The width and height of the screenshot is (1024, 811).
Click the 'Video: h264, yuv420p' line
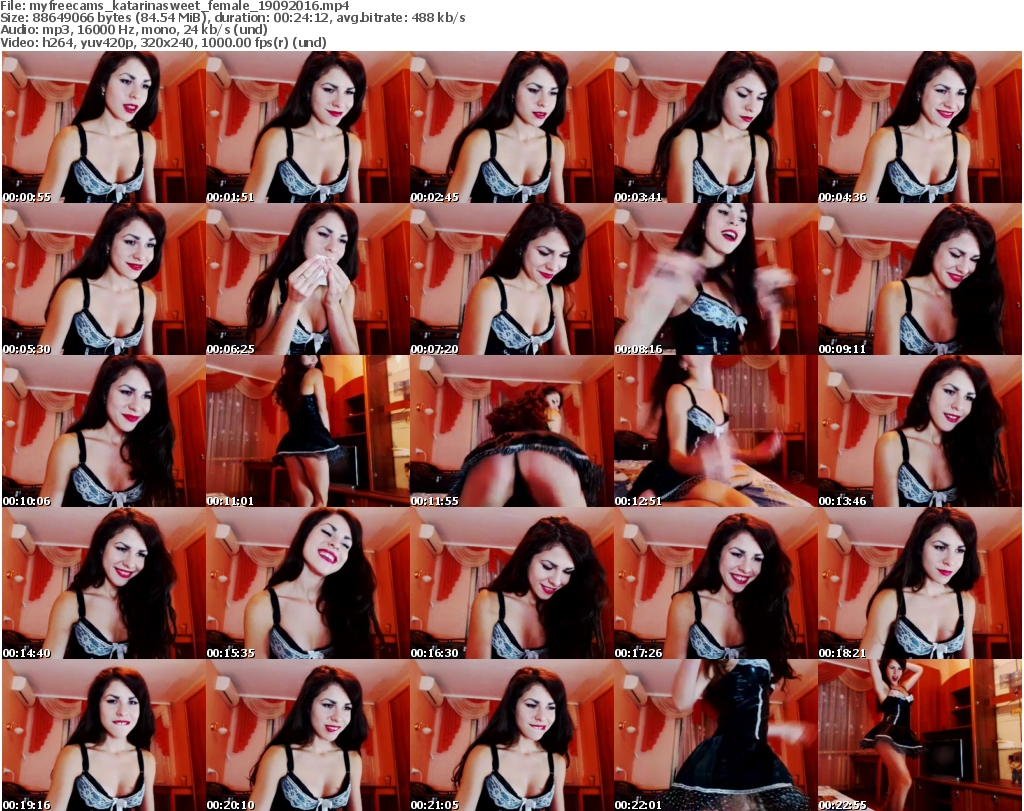pos(163,42)
